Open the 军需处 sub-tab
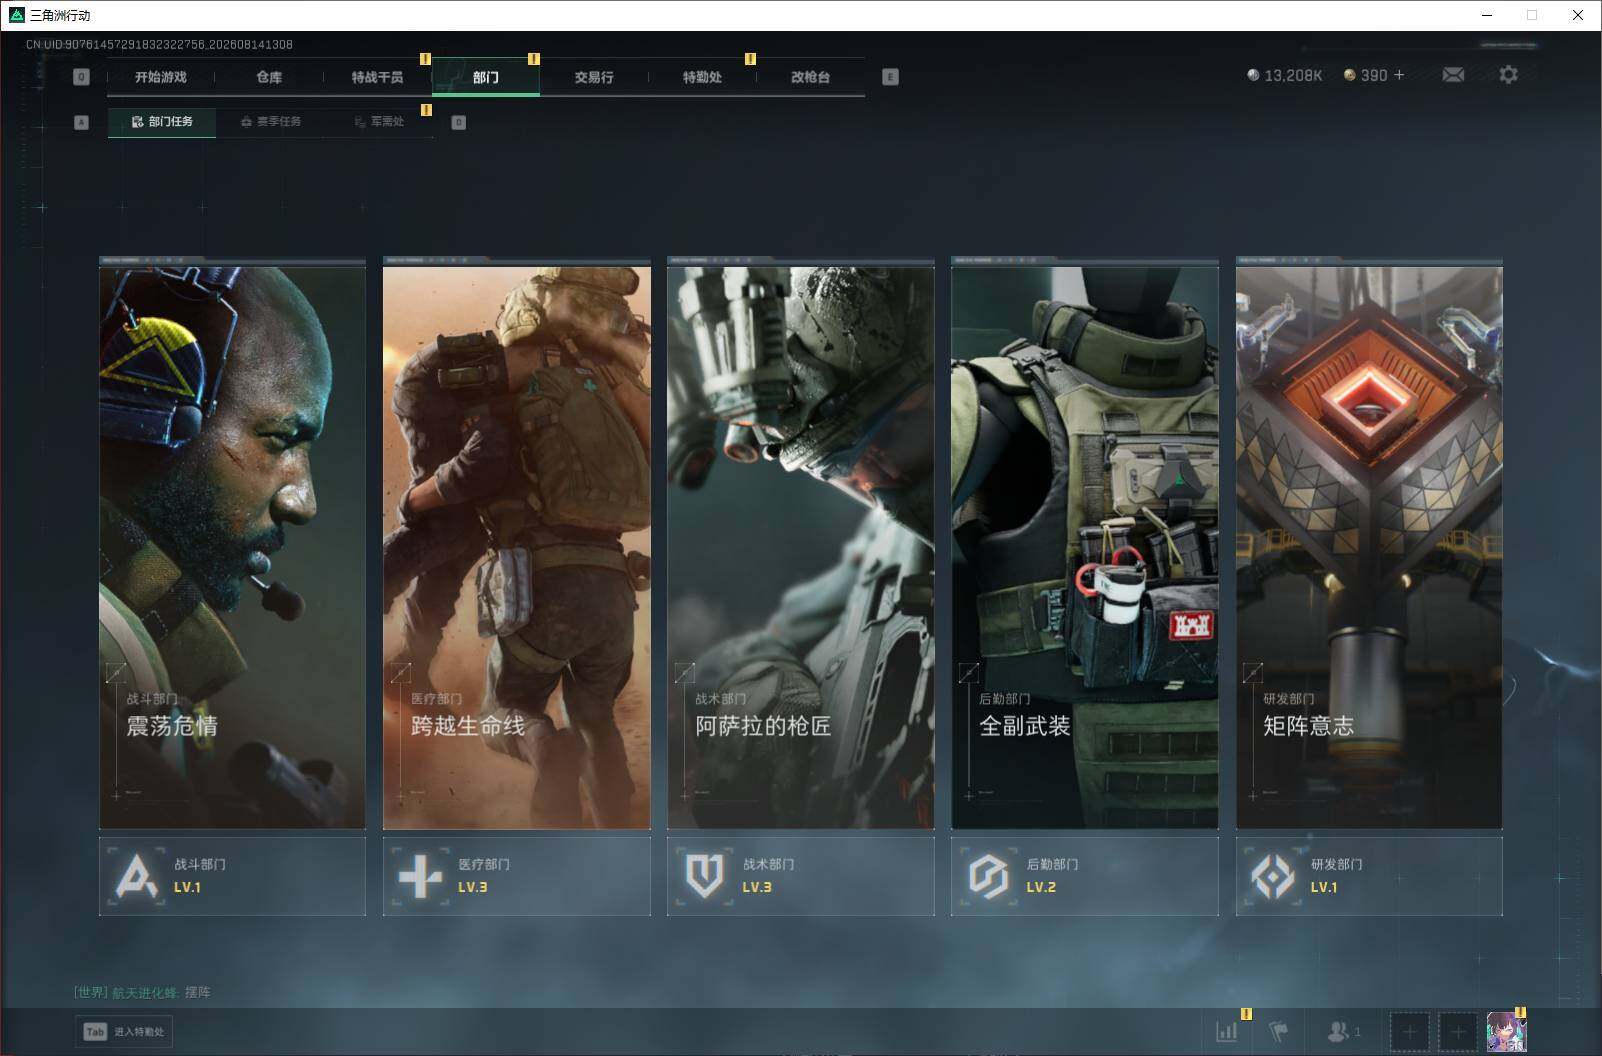The image size is (1602, 1056). 379,122
